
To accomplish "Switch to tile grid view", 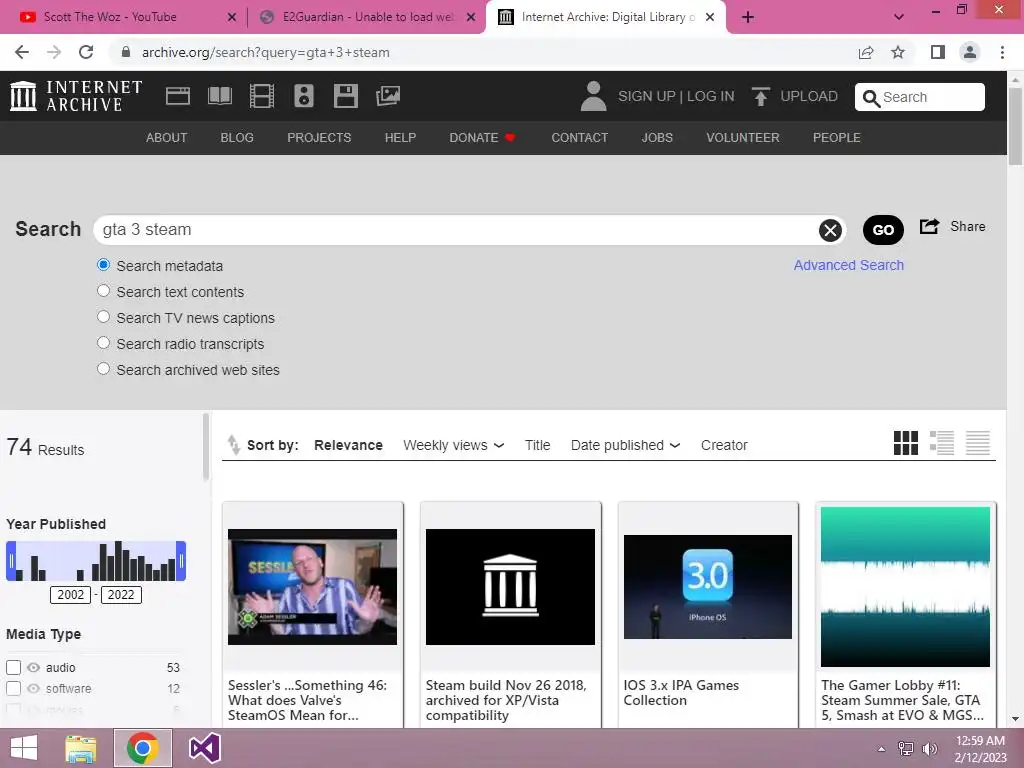I will [x=906, y=443].
